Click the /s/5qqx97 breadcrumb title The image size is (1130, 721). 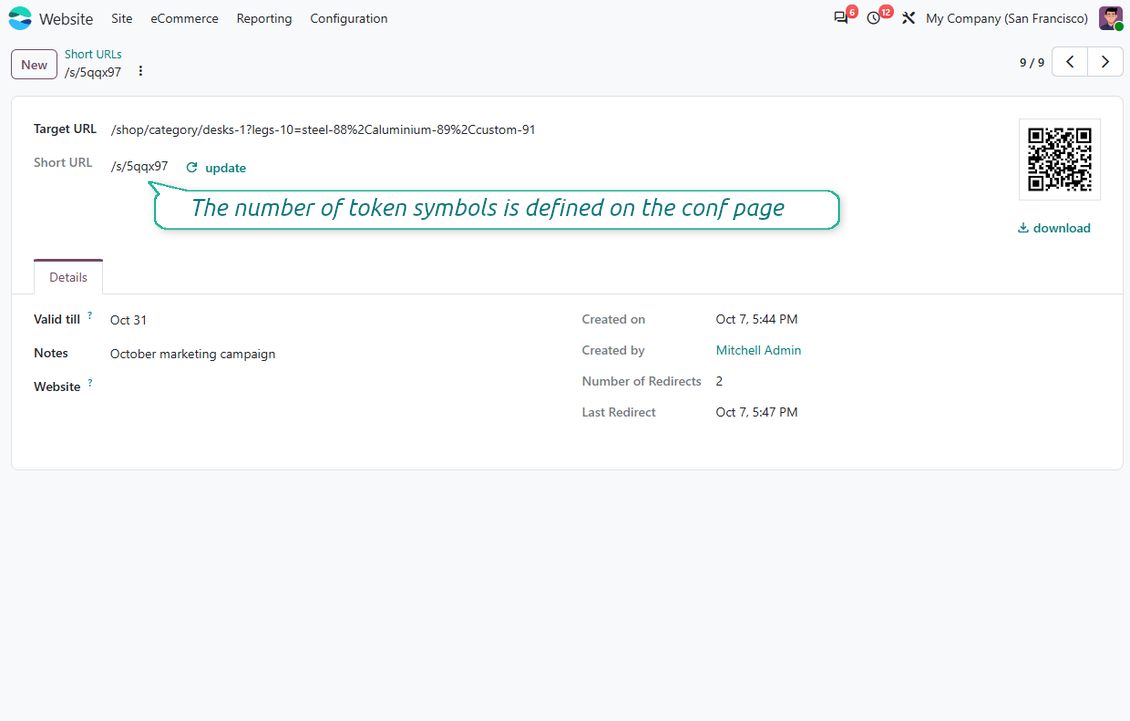tap(93, 72)
